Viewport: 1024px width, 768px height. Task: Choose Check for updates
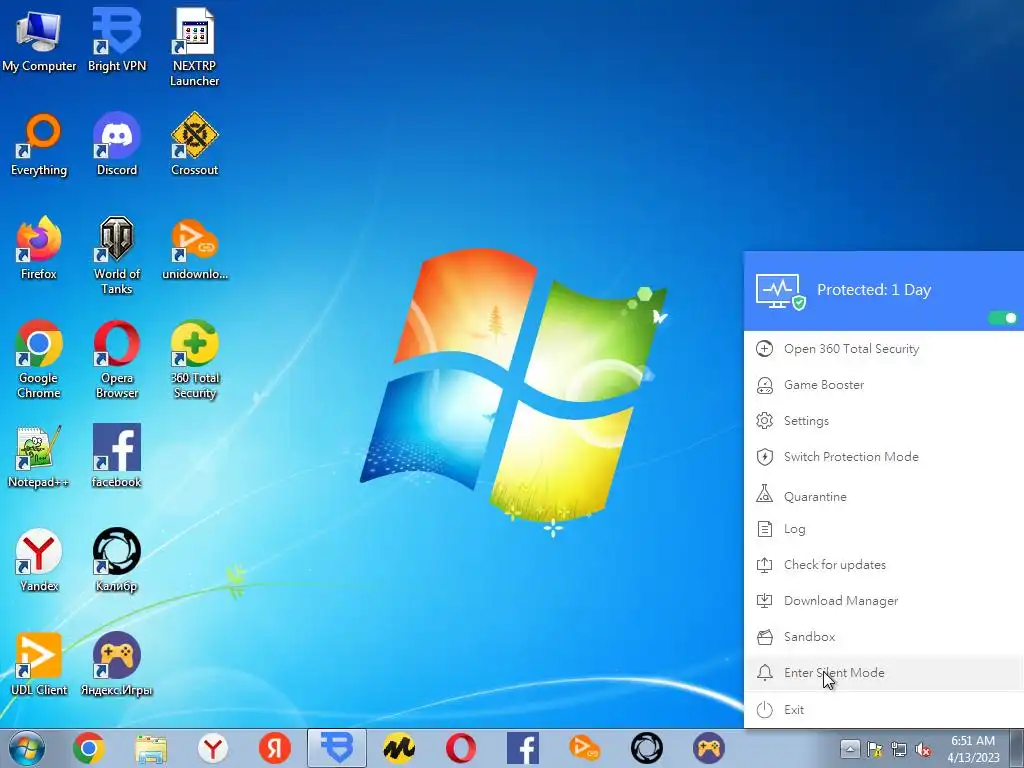click(884, 565)
